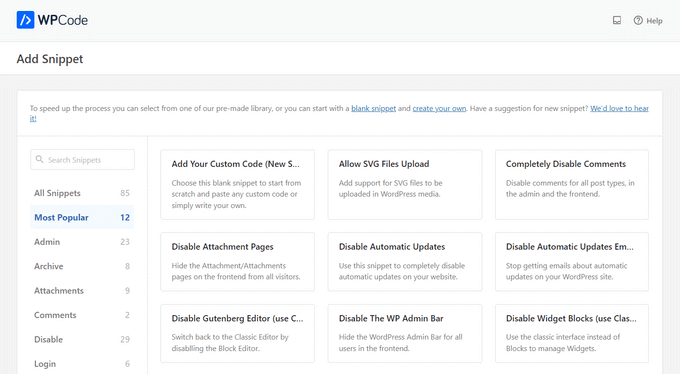The image size is (680, 374).
Task: Click count 29 beside Disable
Action: [x=125, y=339]
